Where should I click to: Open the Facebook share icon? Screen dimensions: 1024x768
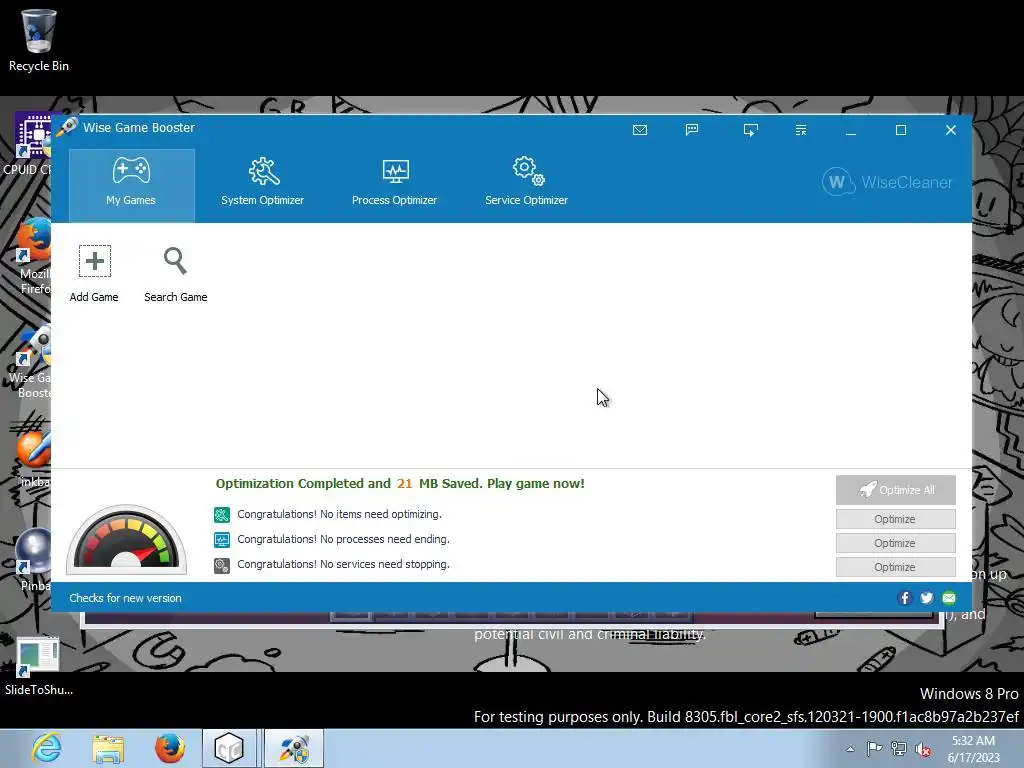904,598
